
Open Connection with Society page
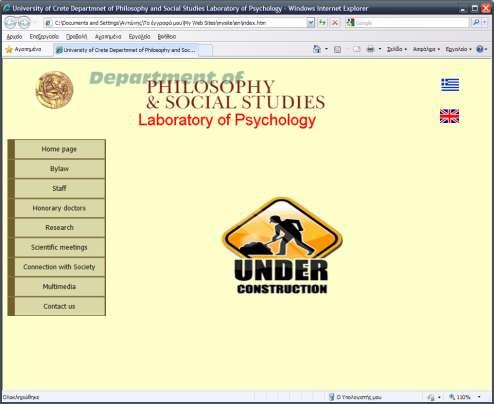[59, 267]
